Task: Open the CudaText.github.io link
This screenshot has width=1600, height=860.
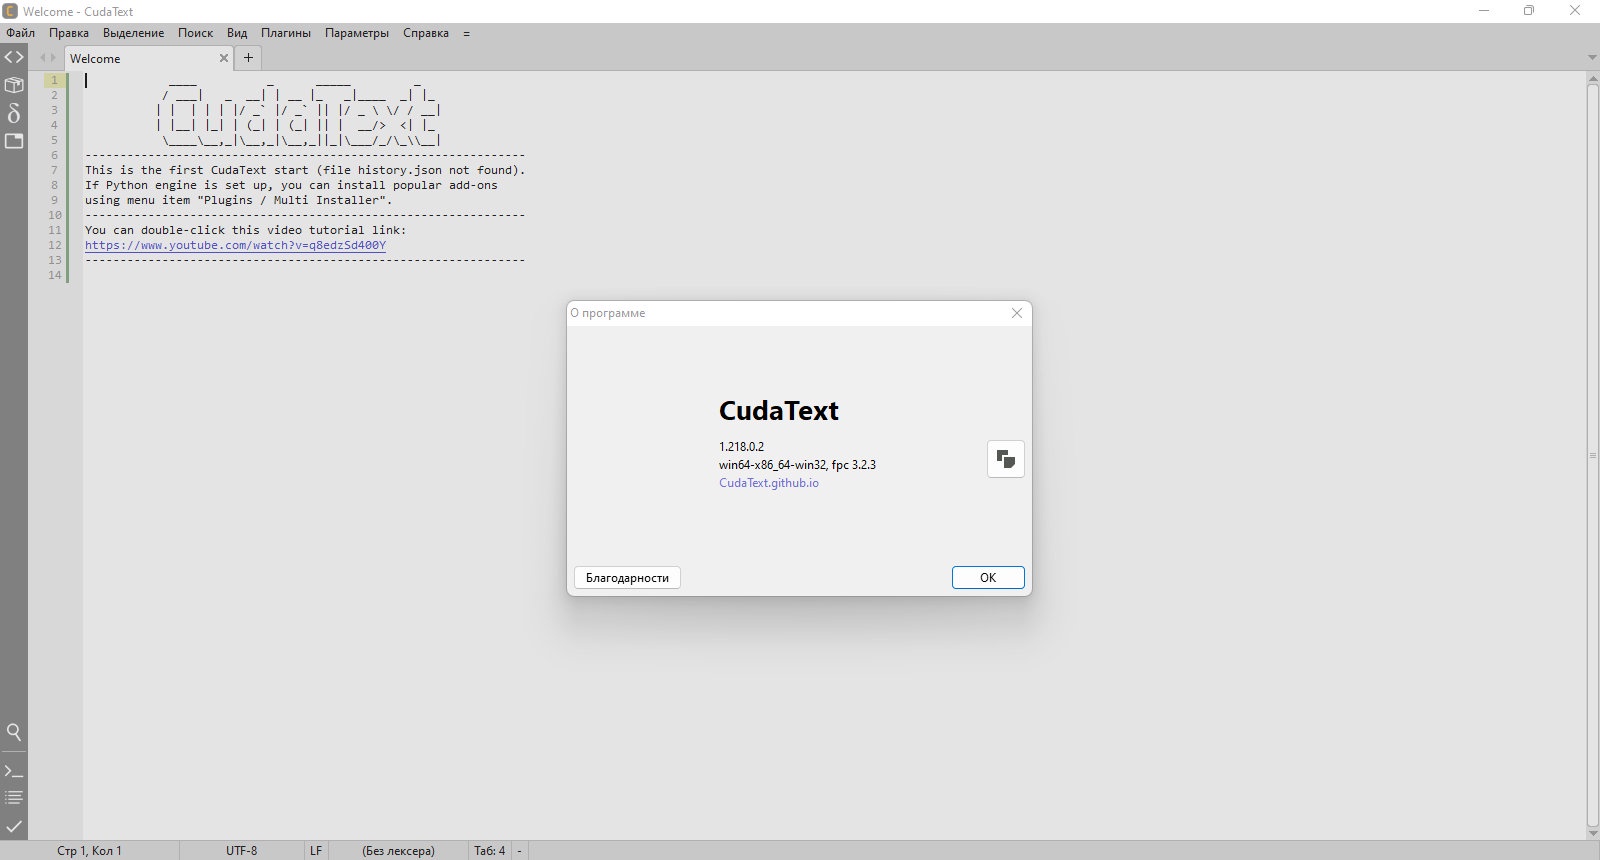Action: [769, 483]
